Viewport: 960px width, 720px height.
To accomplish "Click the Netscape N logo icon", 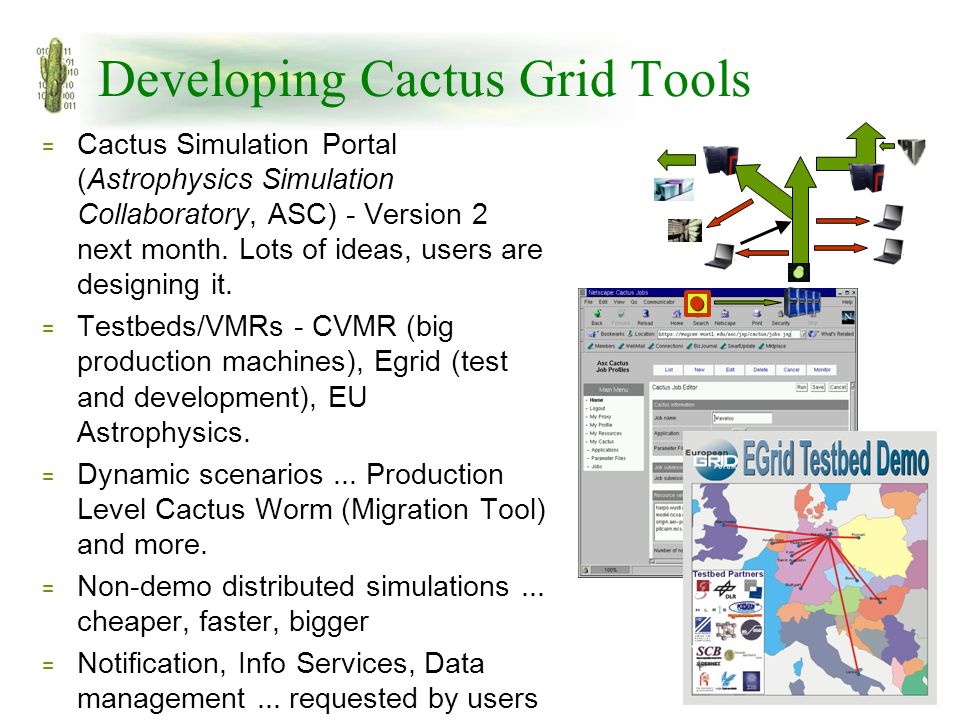I will 848,317.
